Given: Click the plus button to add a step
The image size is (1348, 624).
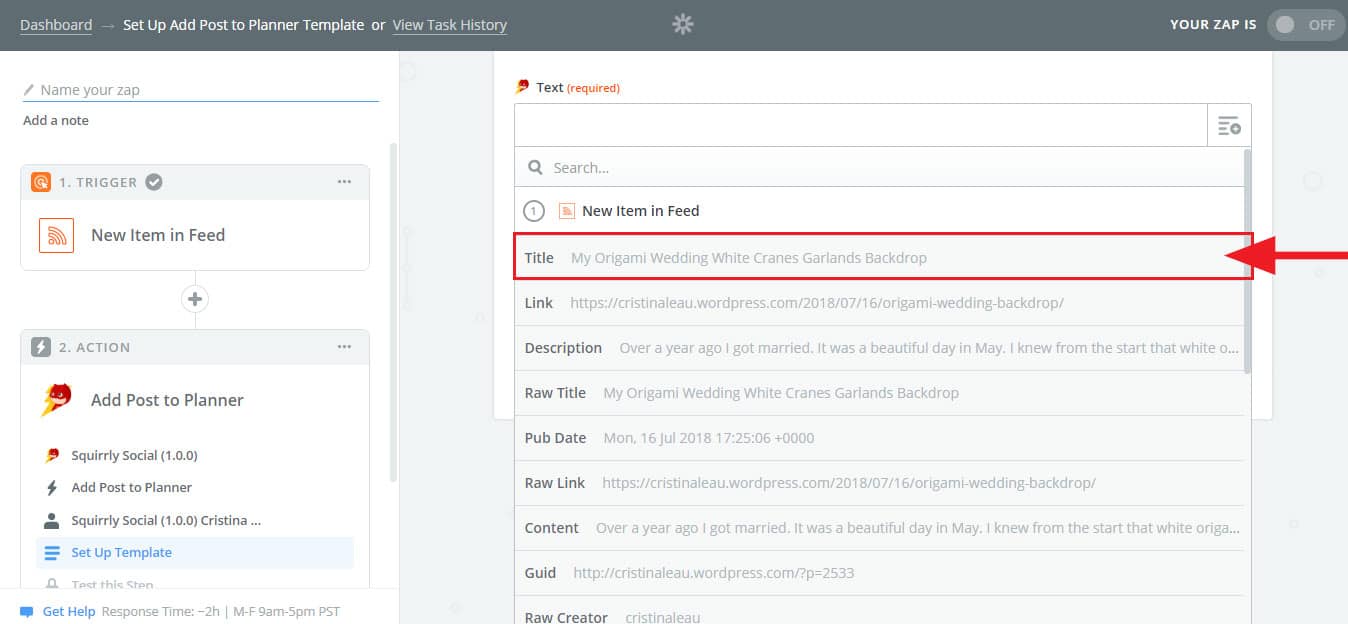Looking at the screenshot, I should 195,299.
